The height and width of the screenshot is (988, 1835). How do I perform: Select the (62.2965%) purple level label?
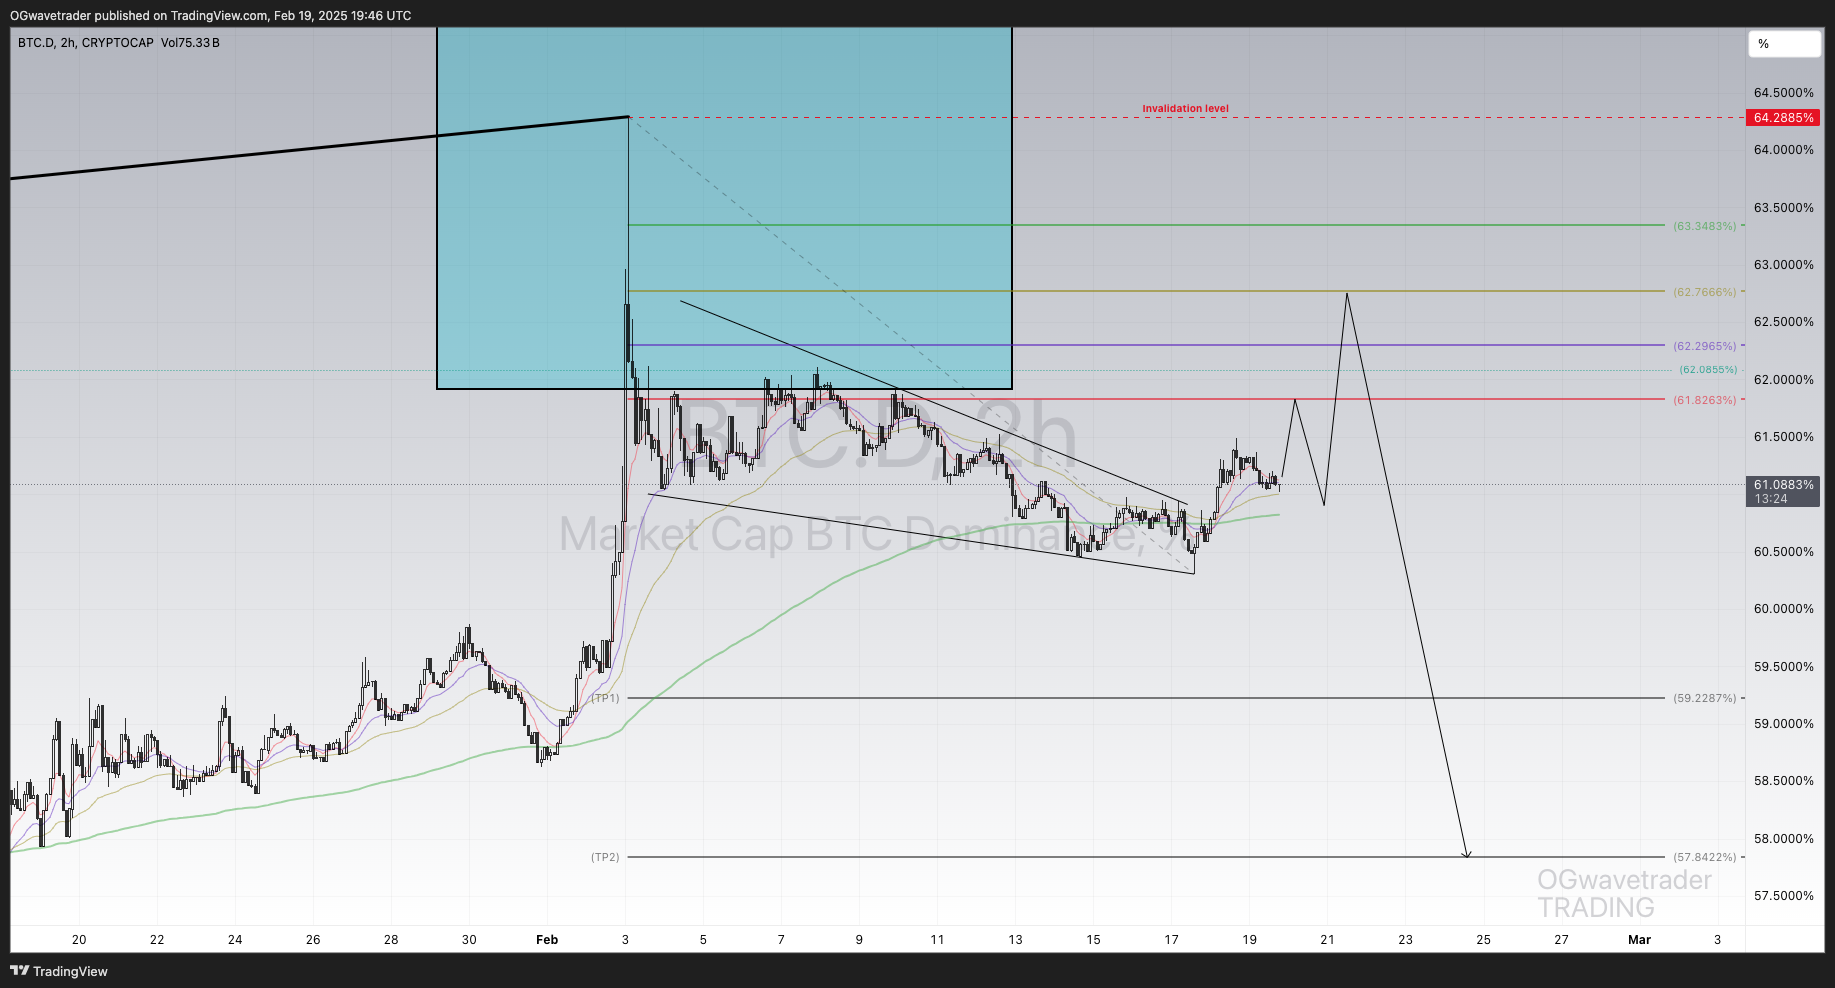1704,346
